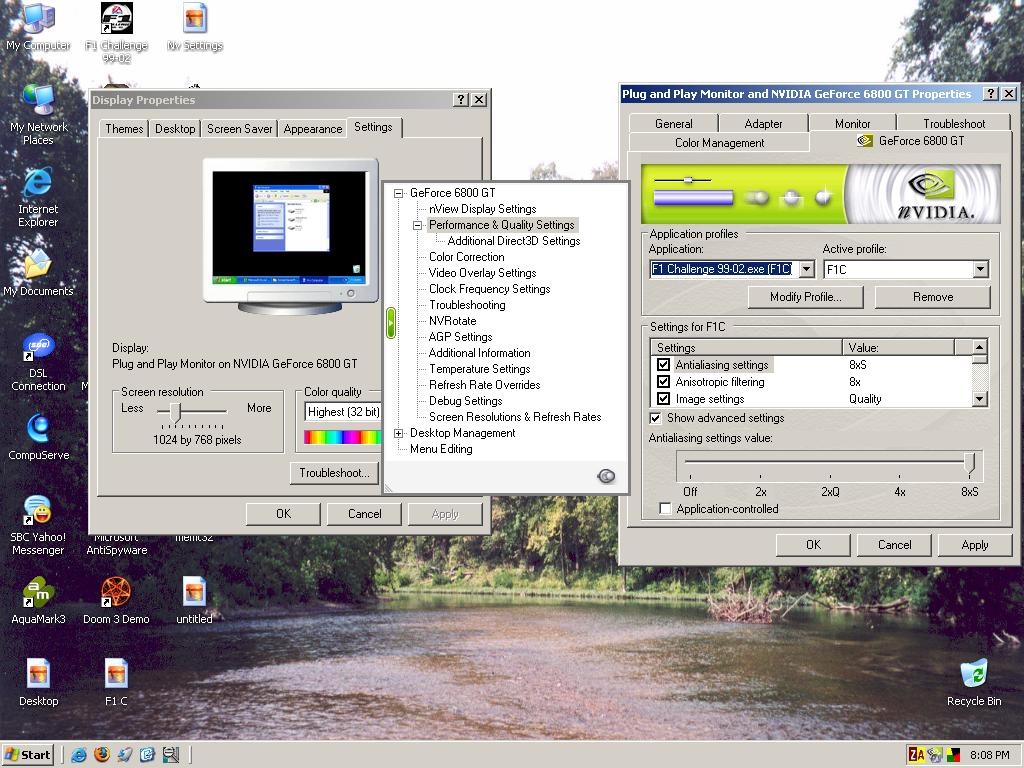Click the Firefox quick launch icon
The height and width of the screenshot is (768, 1024).
[102, 755]
